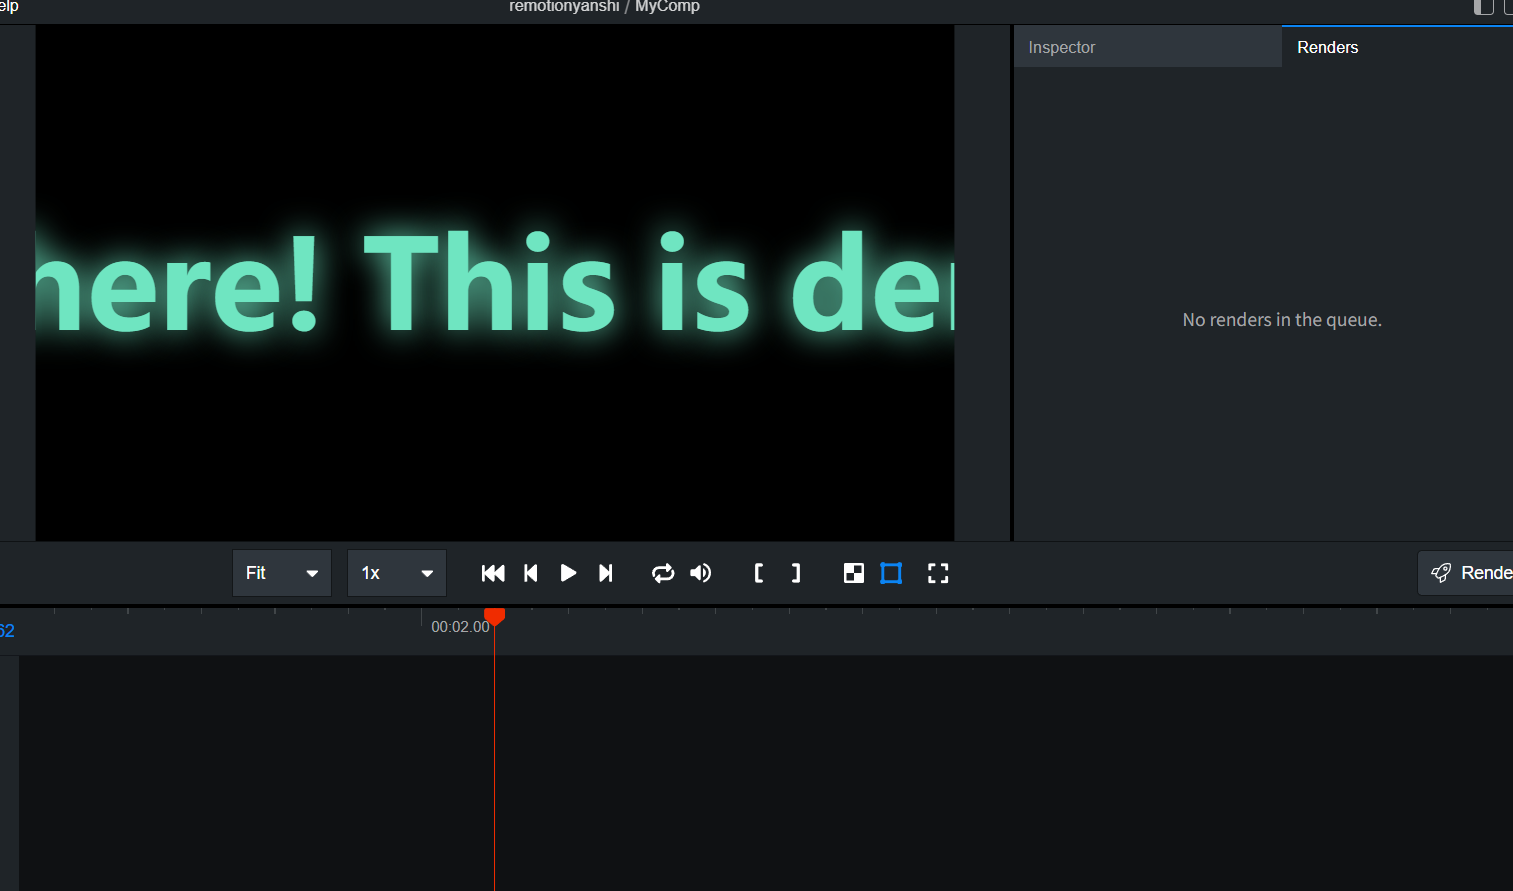This screenshot has height=891, width=1513.
Task: Play the composition preview
Action: (x=568, y=573)
